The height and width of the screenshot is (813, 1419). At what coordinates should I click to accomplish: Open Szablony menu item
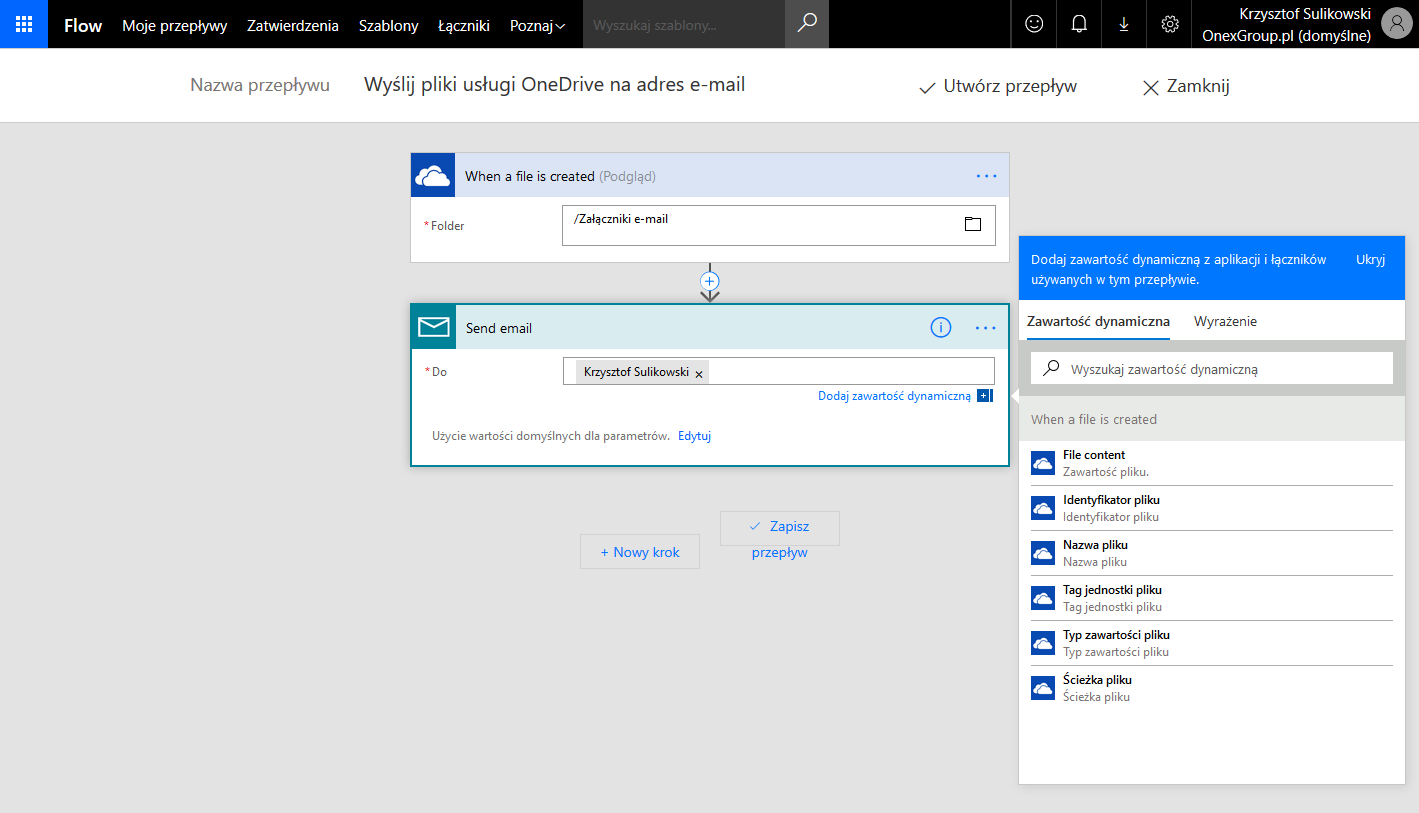[x=389, y=26]
